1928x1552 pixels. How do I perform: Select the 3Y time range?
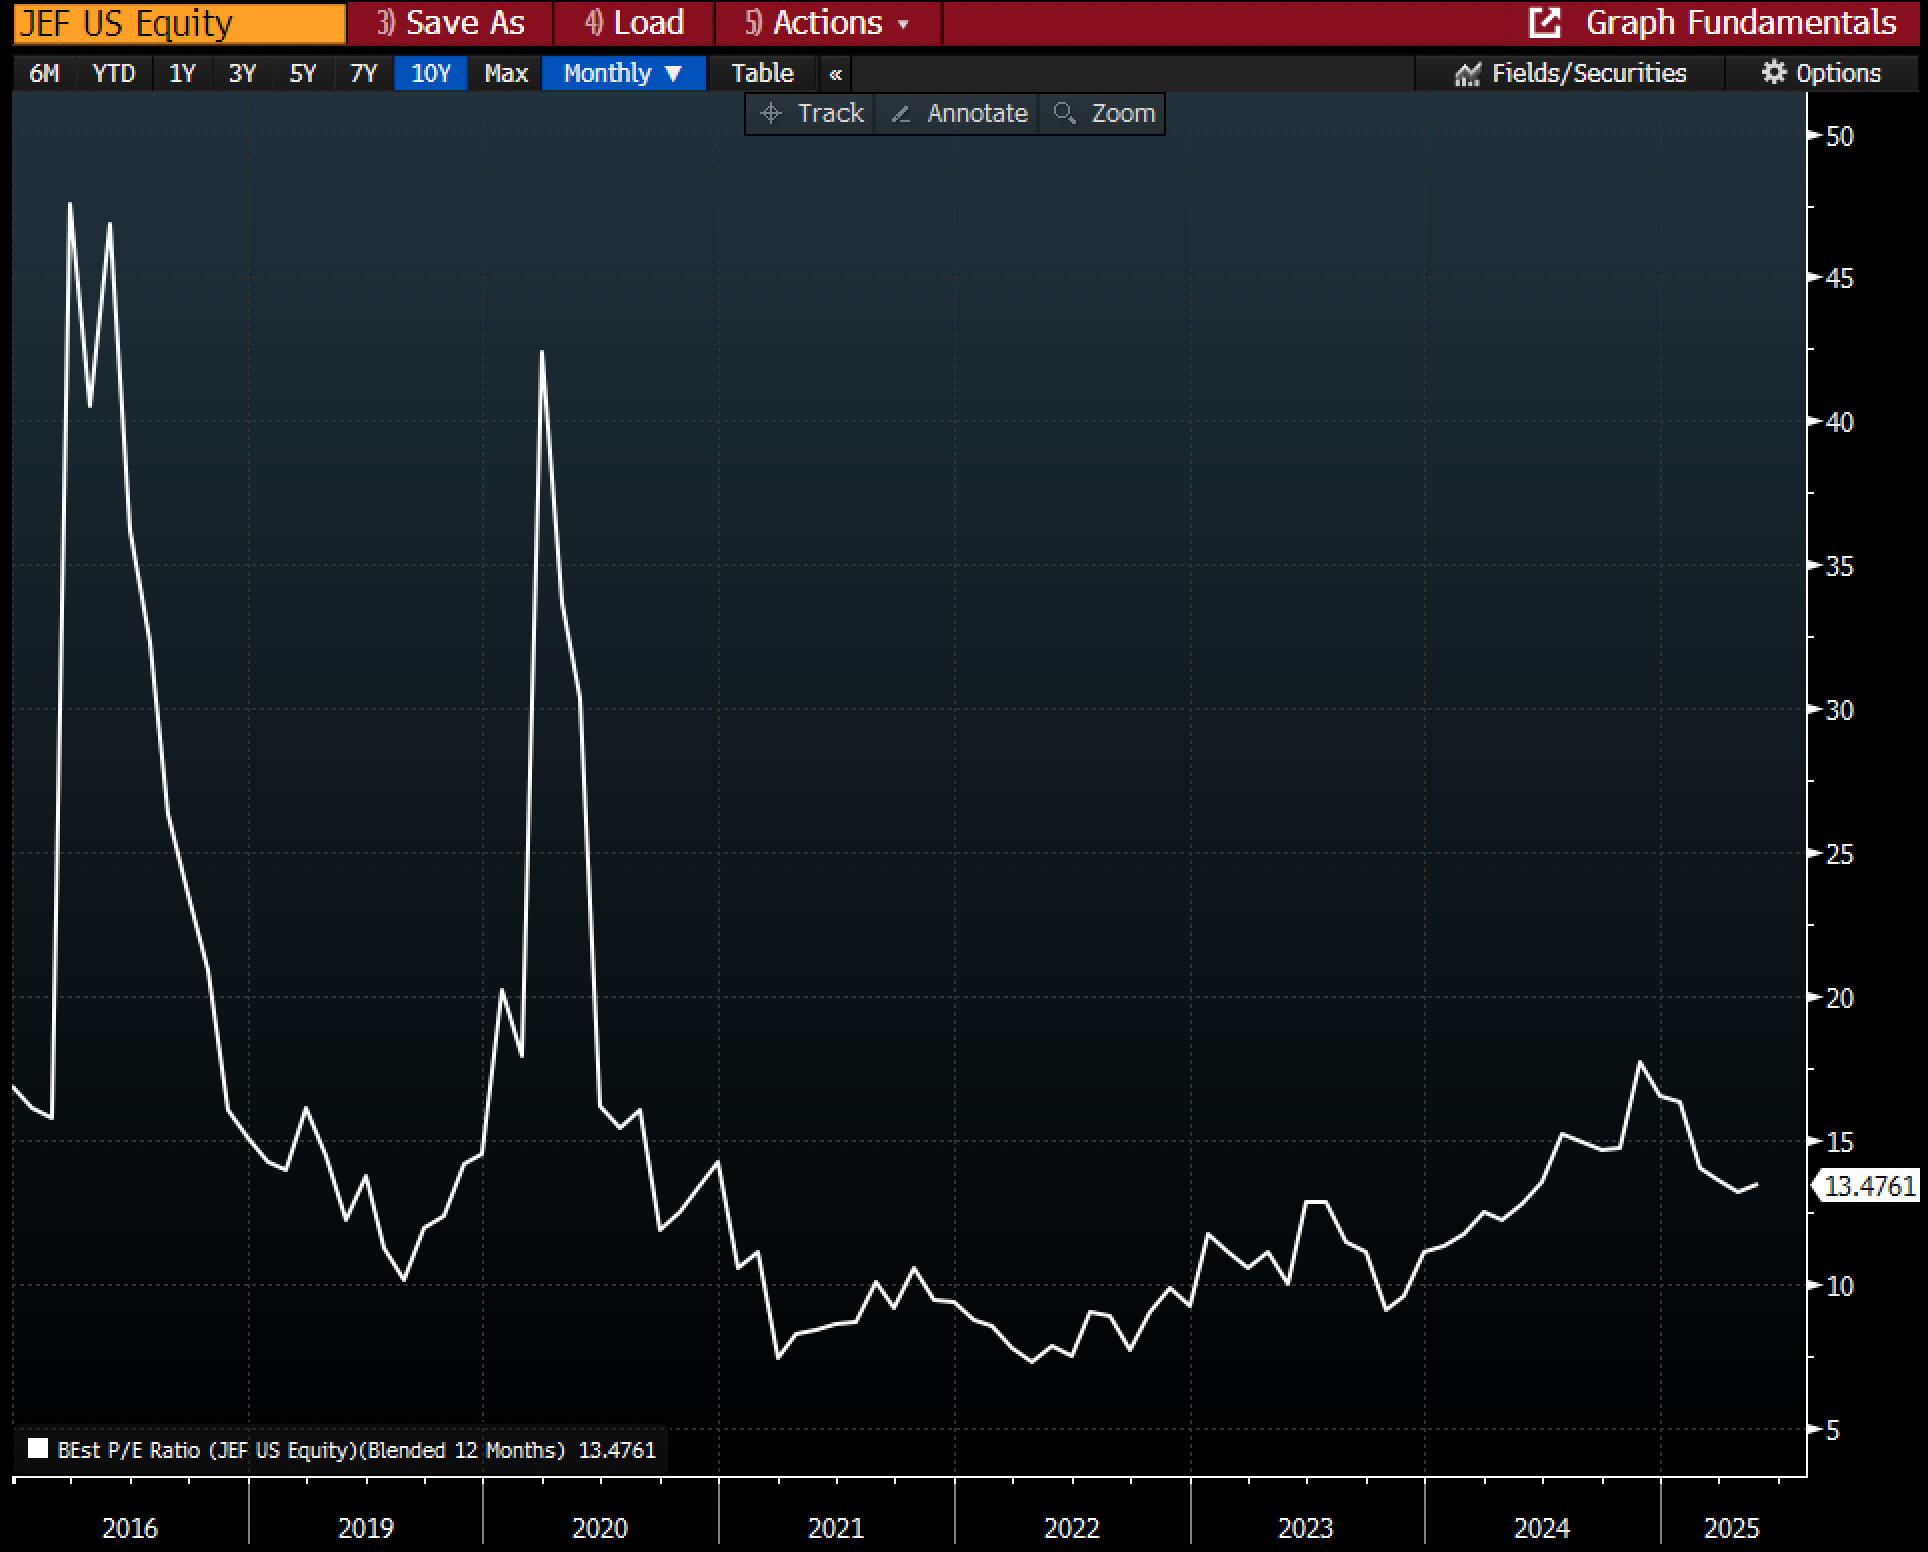tap(242, 74)
